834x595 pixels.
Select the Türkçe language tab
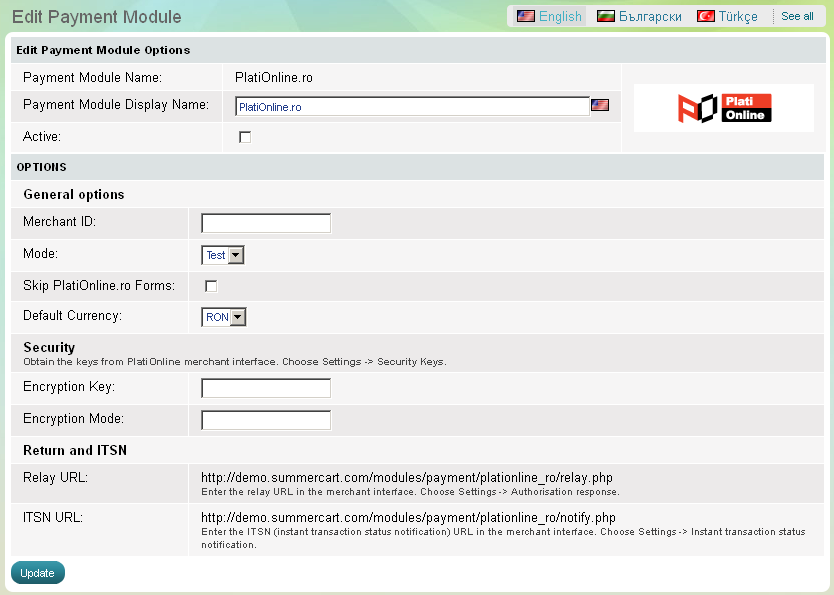point(738,16)
